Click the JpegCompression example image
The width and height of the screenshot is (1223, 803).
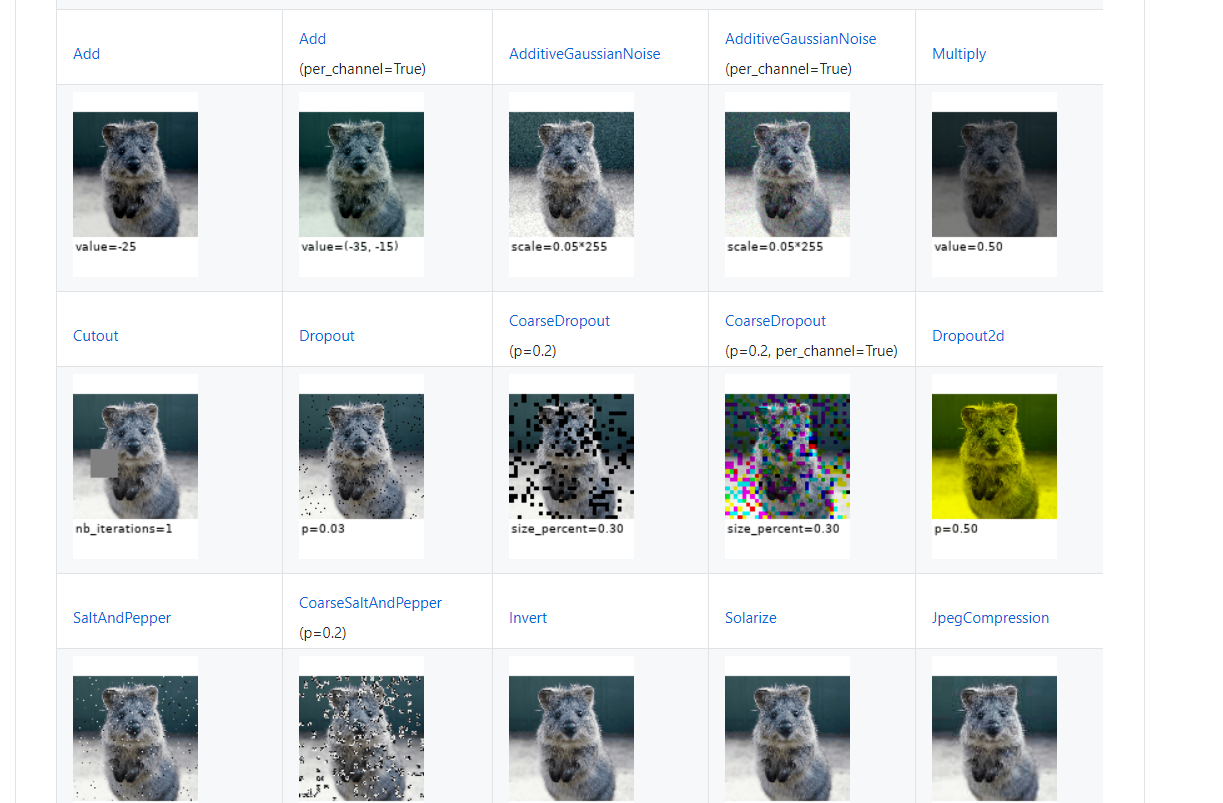tap(994, 730)
